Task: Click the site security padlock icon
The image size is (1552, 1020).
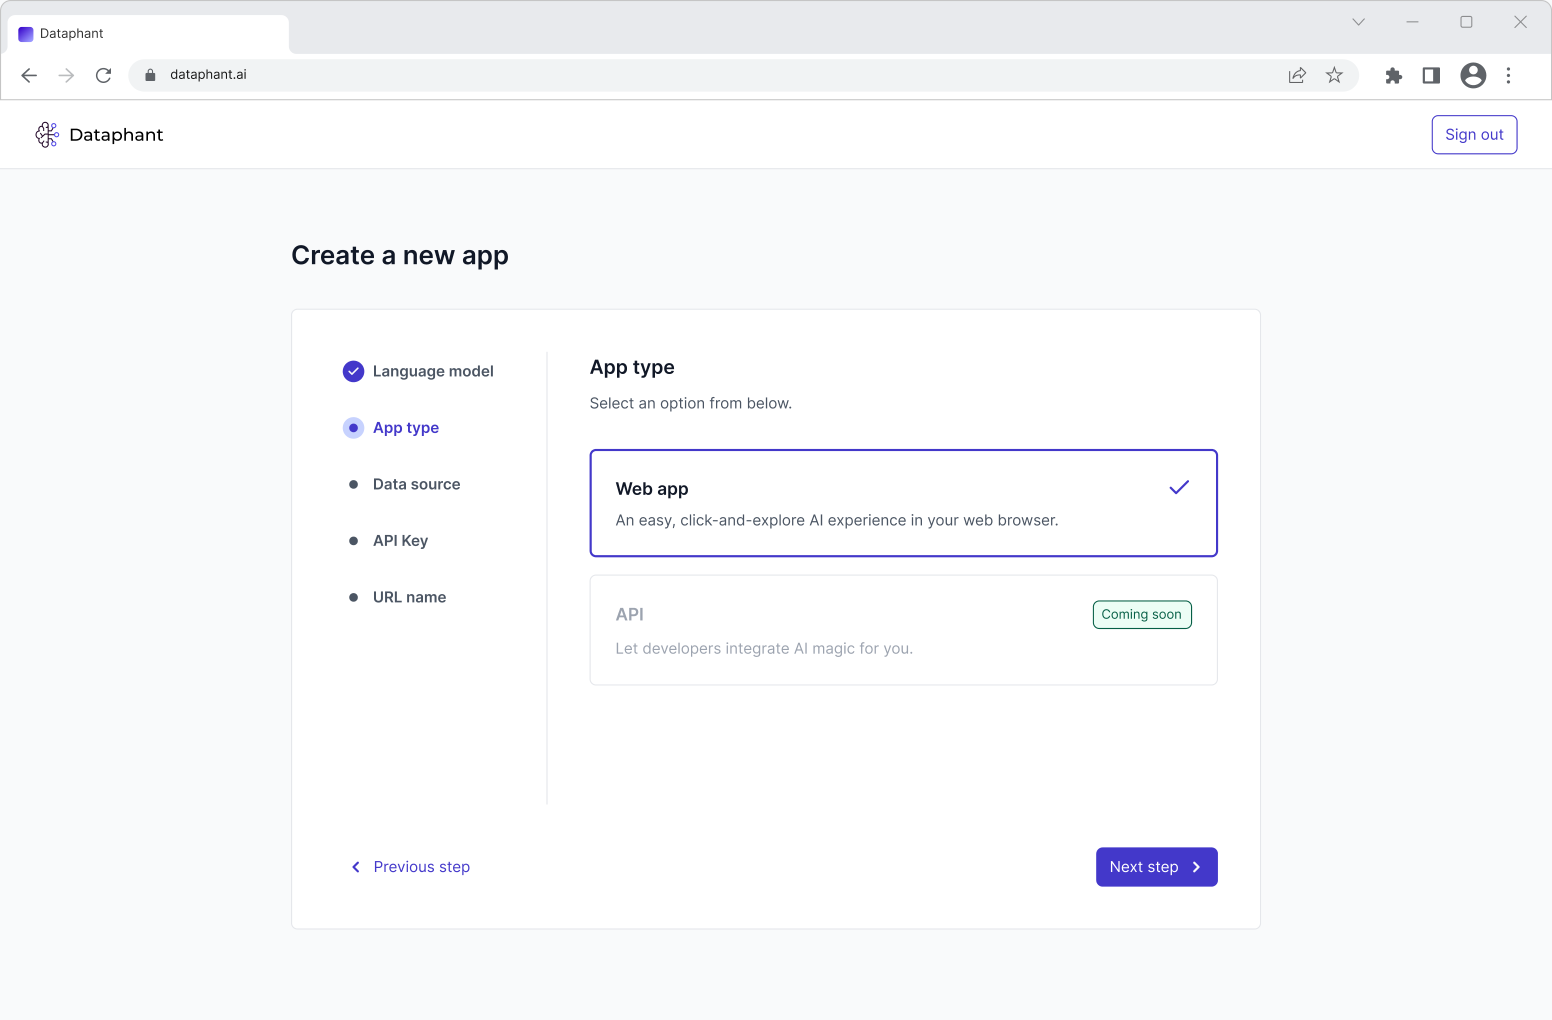Action: (x=149, y=75)
